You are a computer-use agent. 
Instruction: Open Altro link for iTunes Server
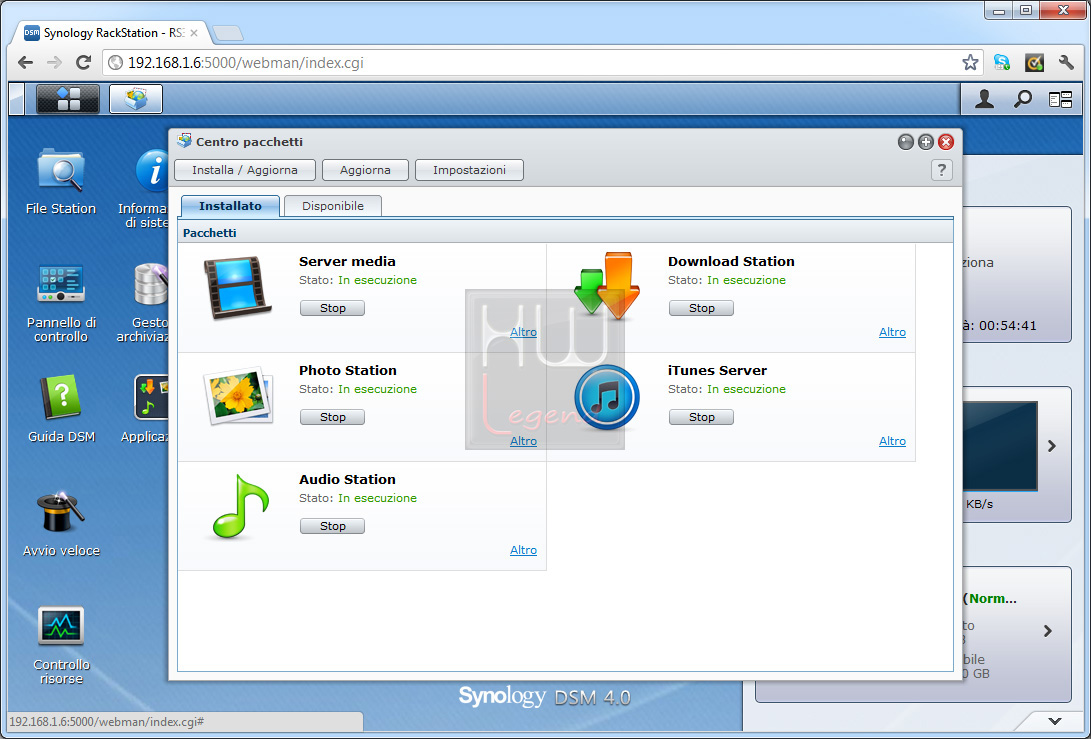892,441
